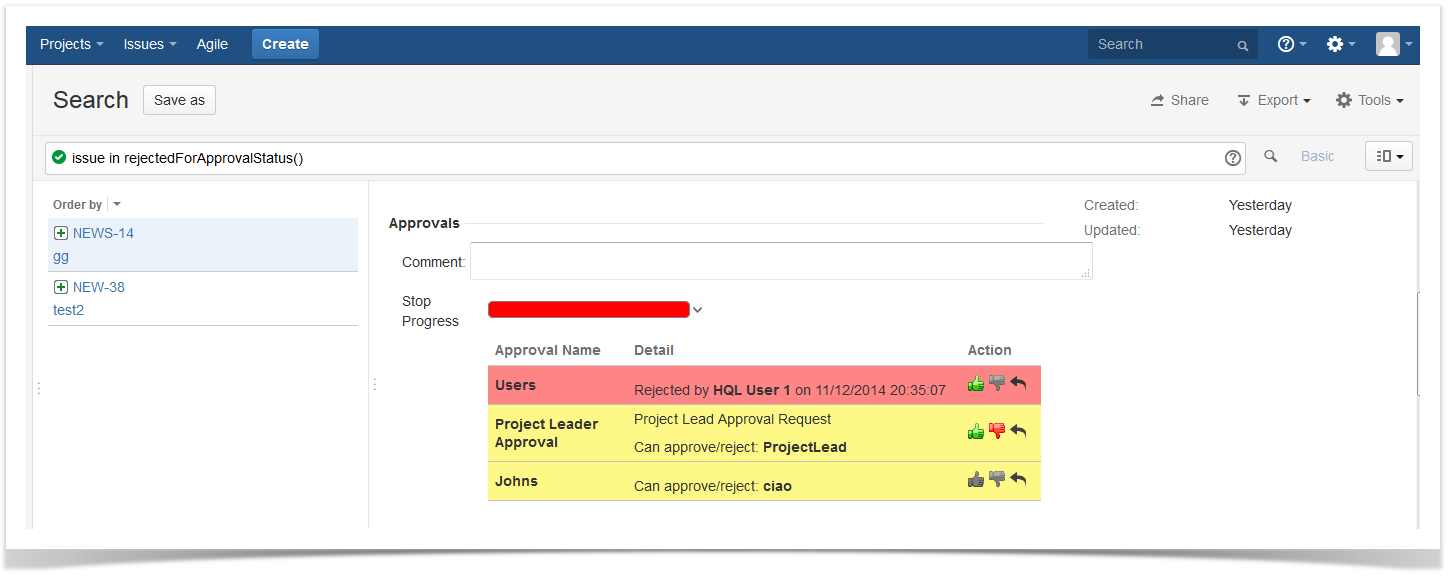Click thumbs down on Project Leader Approval

click(x=997, y=431)
